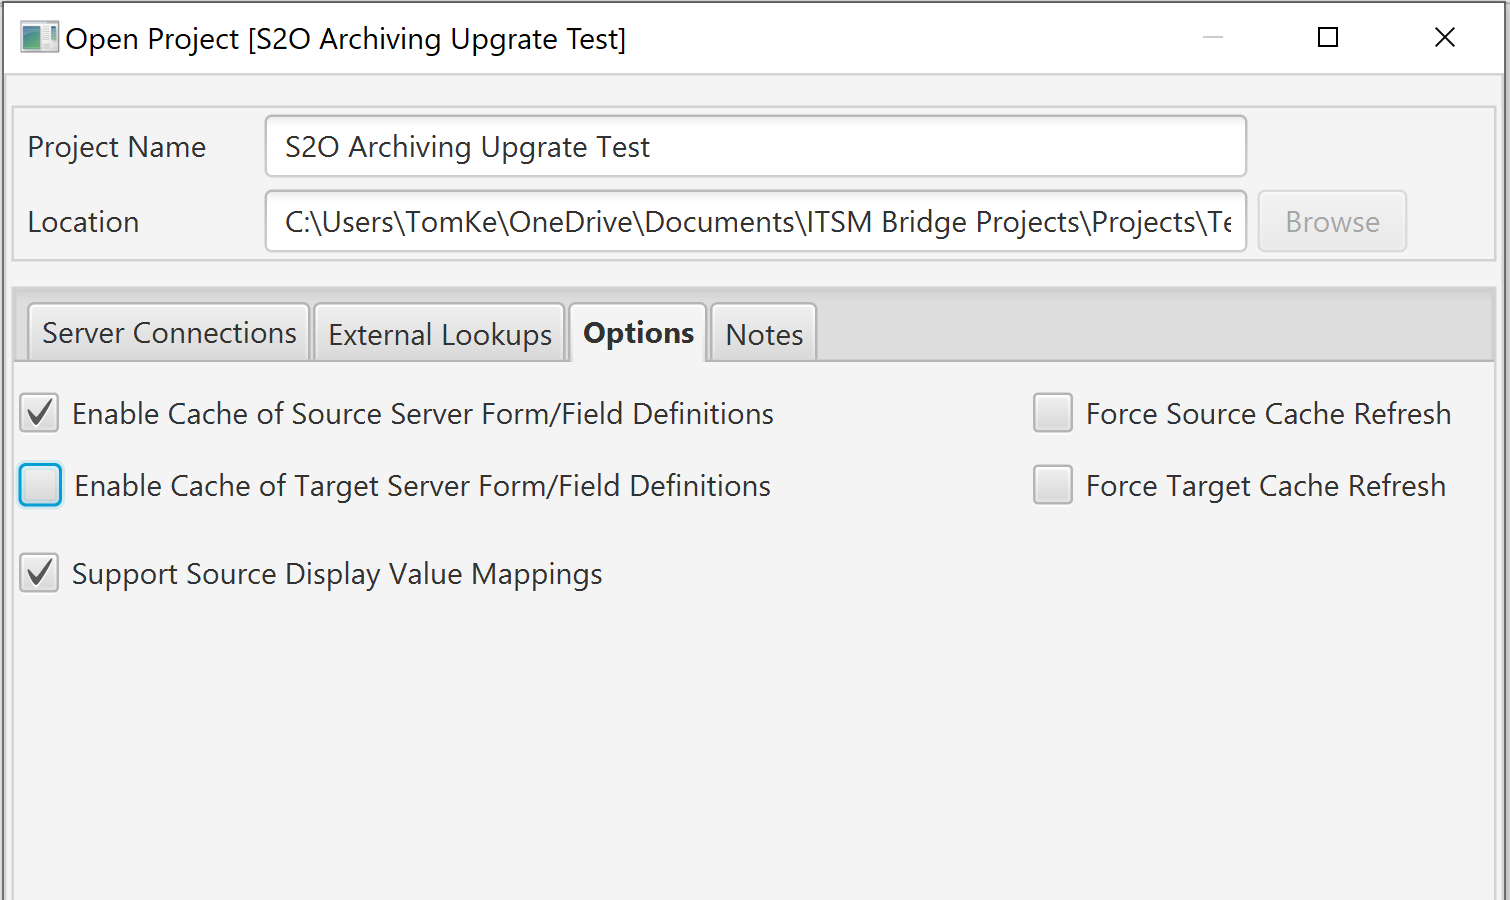Uncheck Support Source Display Value Mappings
This screenshot has height=900, width=1510.
39,573
